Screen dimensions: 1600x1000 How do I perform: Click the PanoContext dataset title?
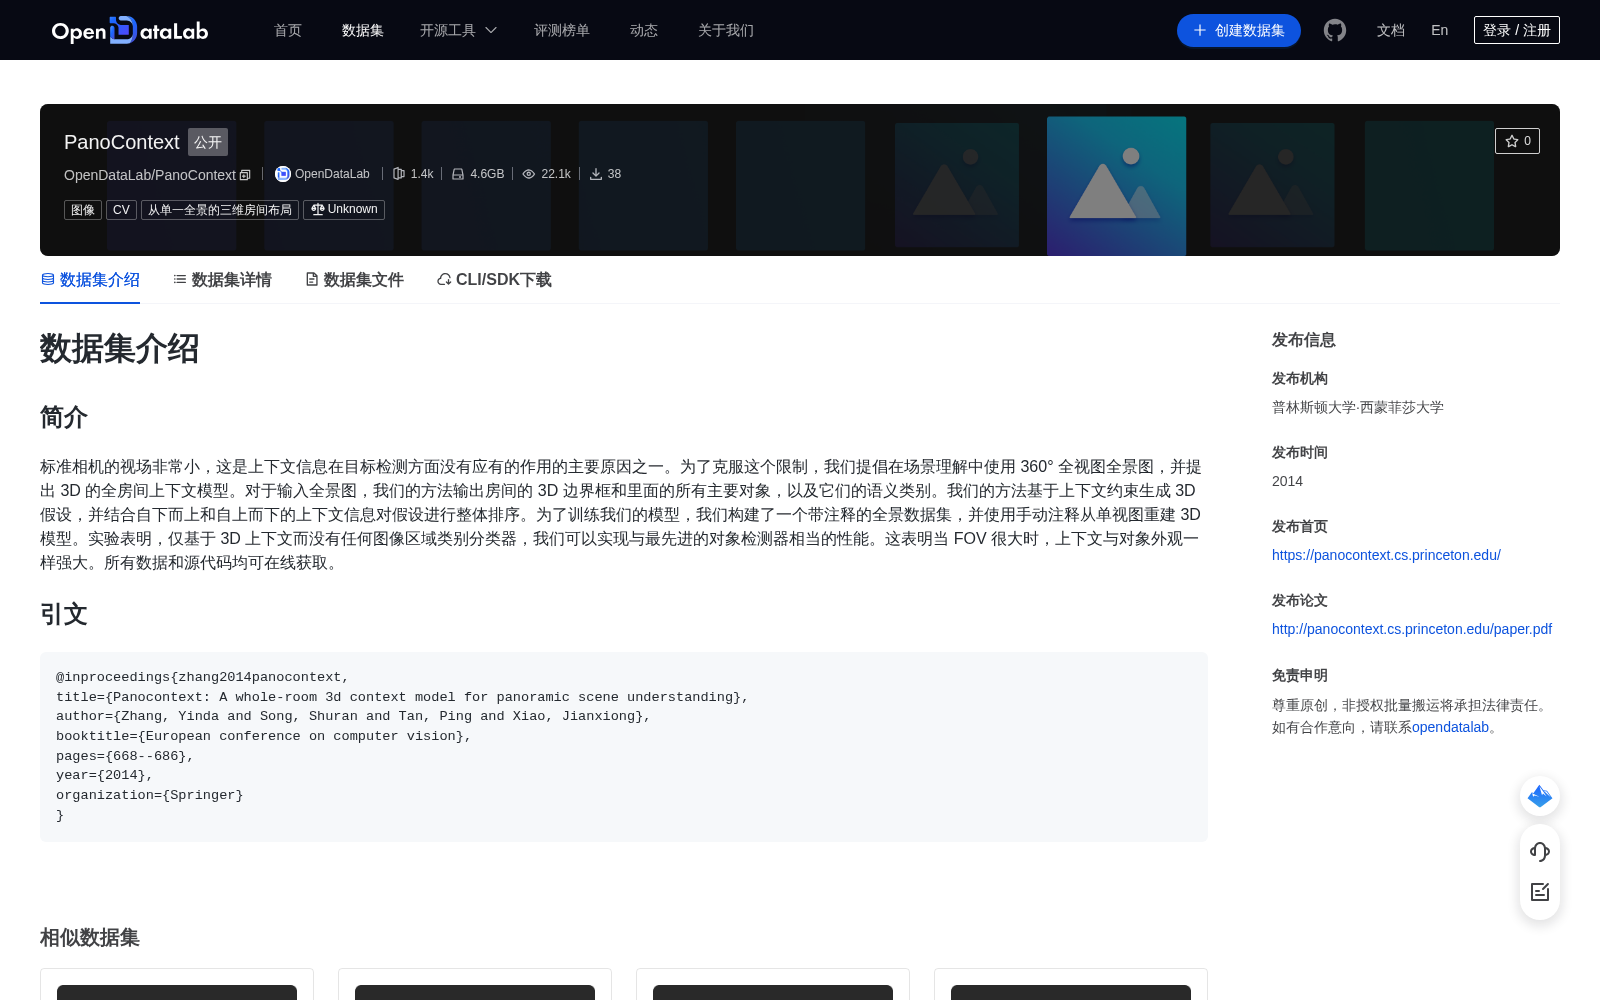pyautogui.click(x=122, y=142)
